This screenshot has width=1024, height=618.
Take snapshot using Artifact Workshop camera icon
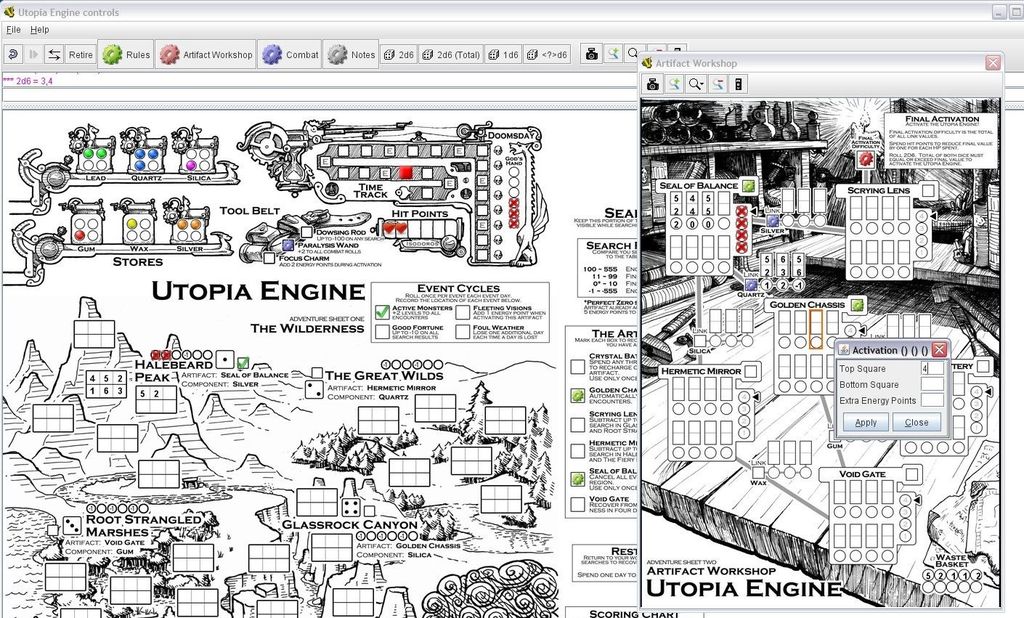[653, 85]
